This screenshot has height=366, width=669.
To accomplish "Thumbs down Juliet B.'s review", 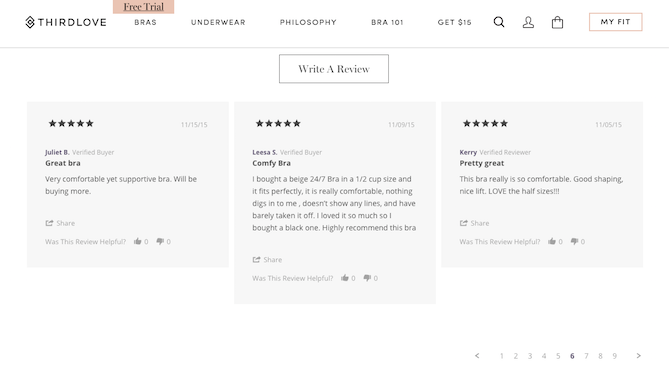I will [160, 241].
